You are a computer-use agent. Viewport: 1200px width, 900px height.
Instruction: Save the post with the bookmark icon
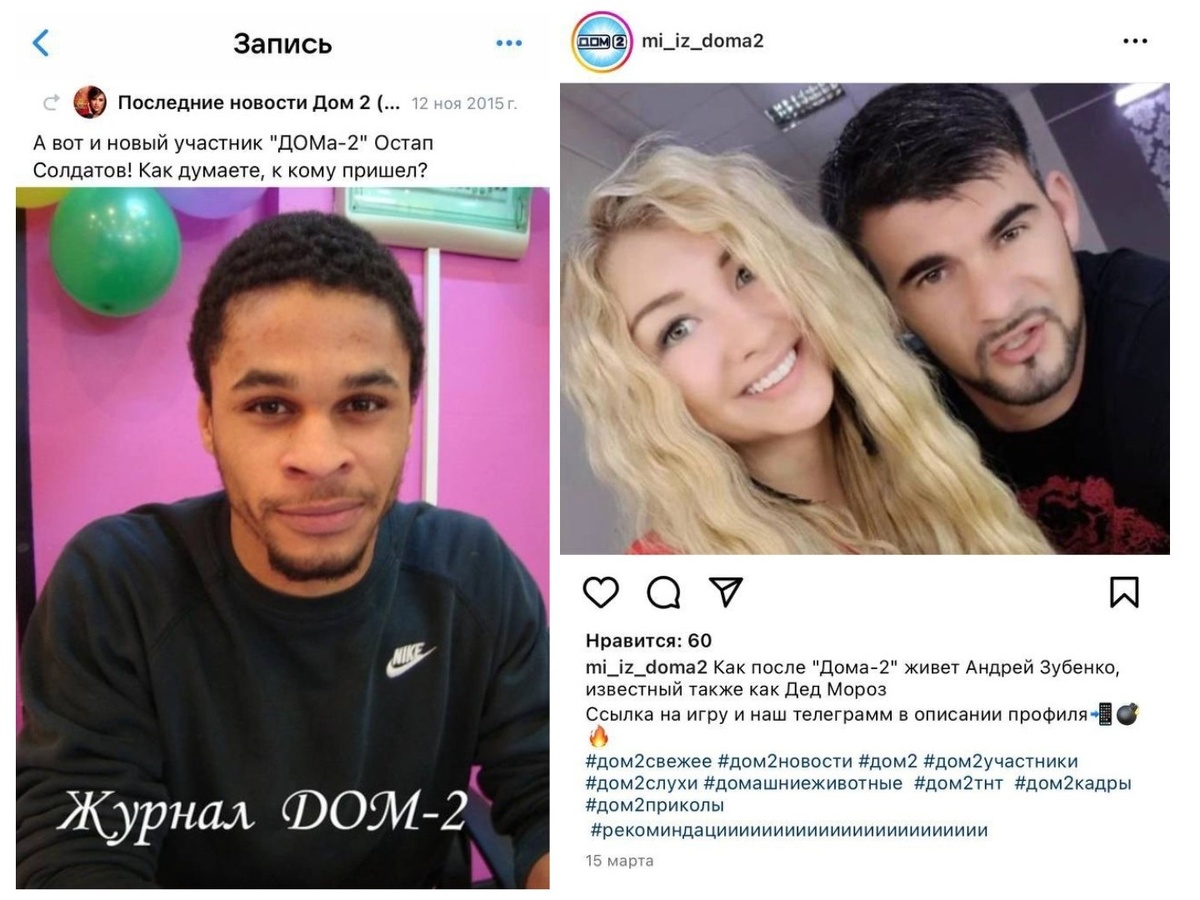(1124, 592)
